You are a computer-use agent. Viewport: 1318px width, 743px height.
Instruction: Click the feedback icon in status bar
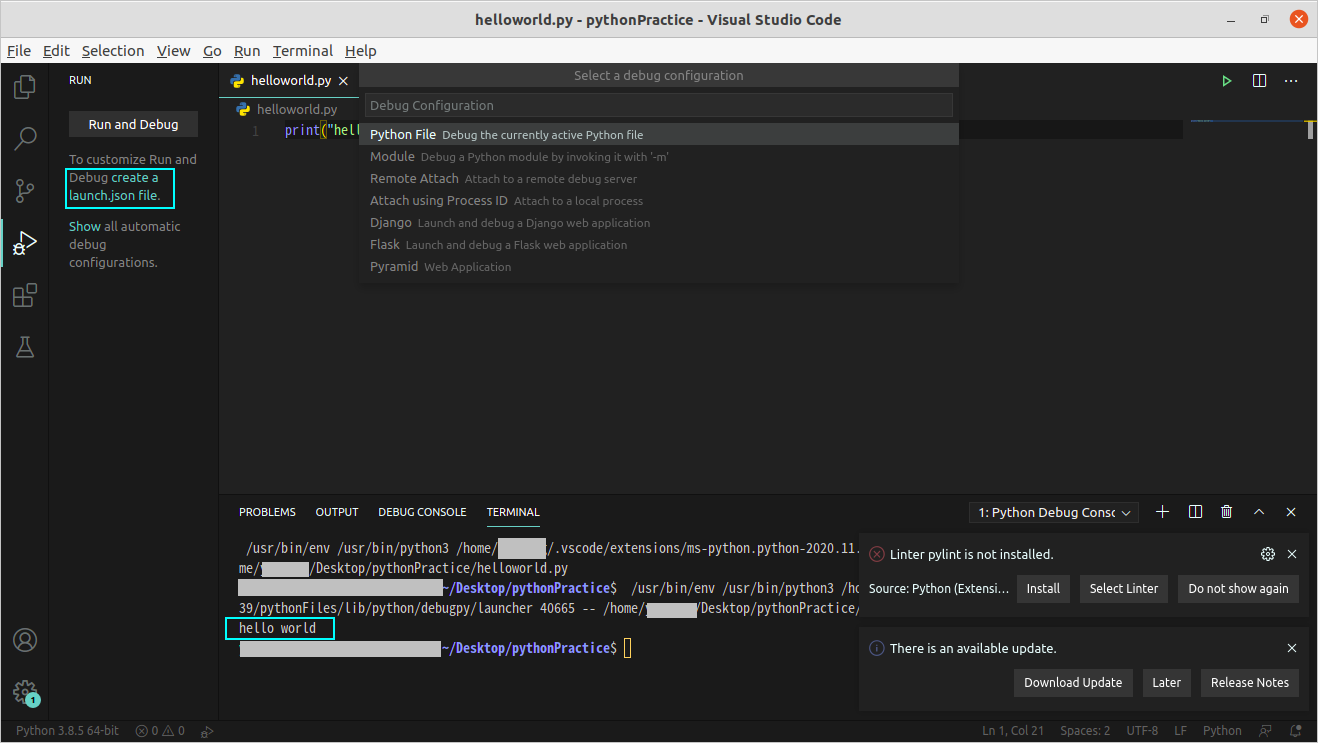click(1267, 731)
